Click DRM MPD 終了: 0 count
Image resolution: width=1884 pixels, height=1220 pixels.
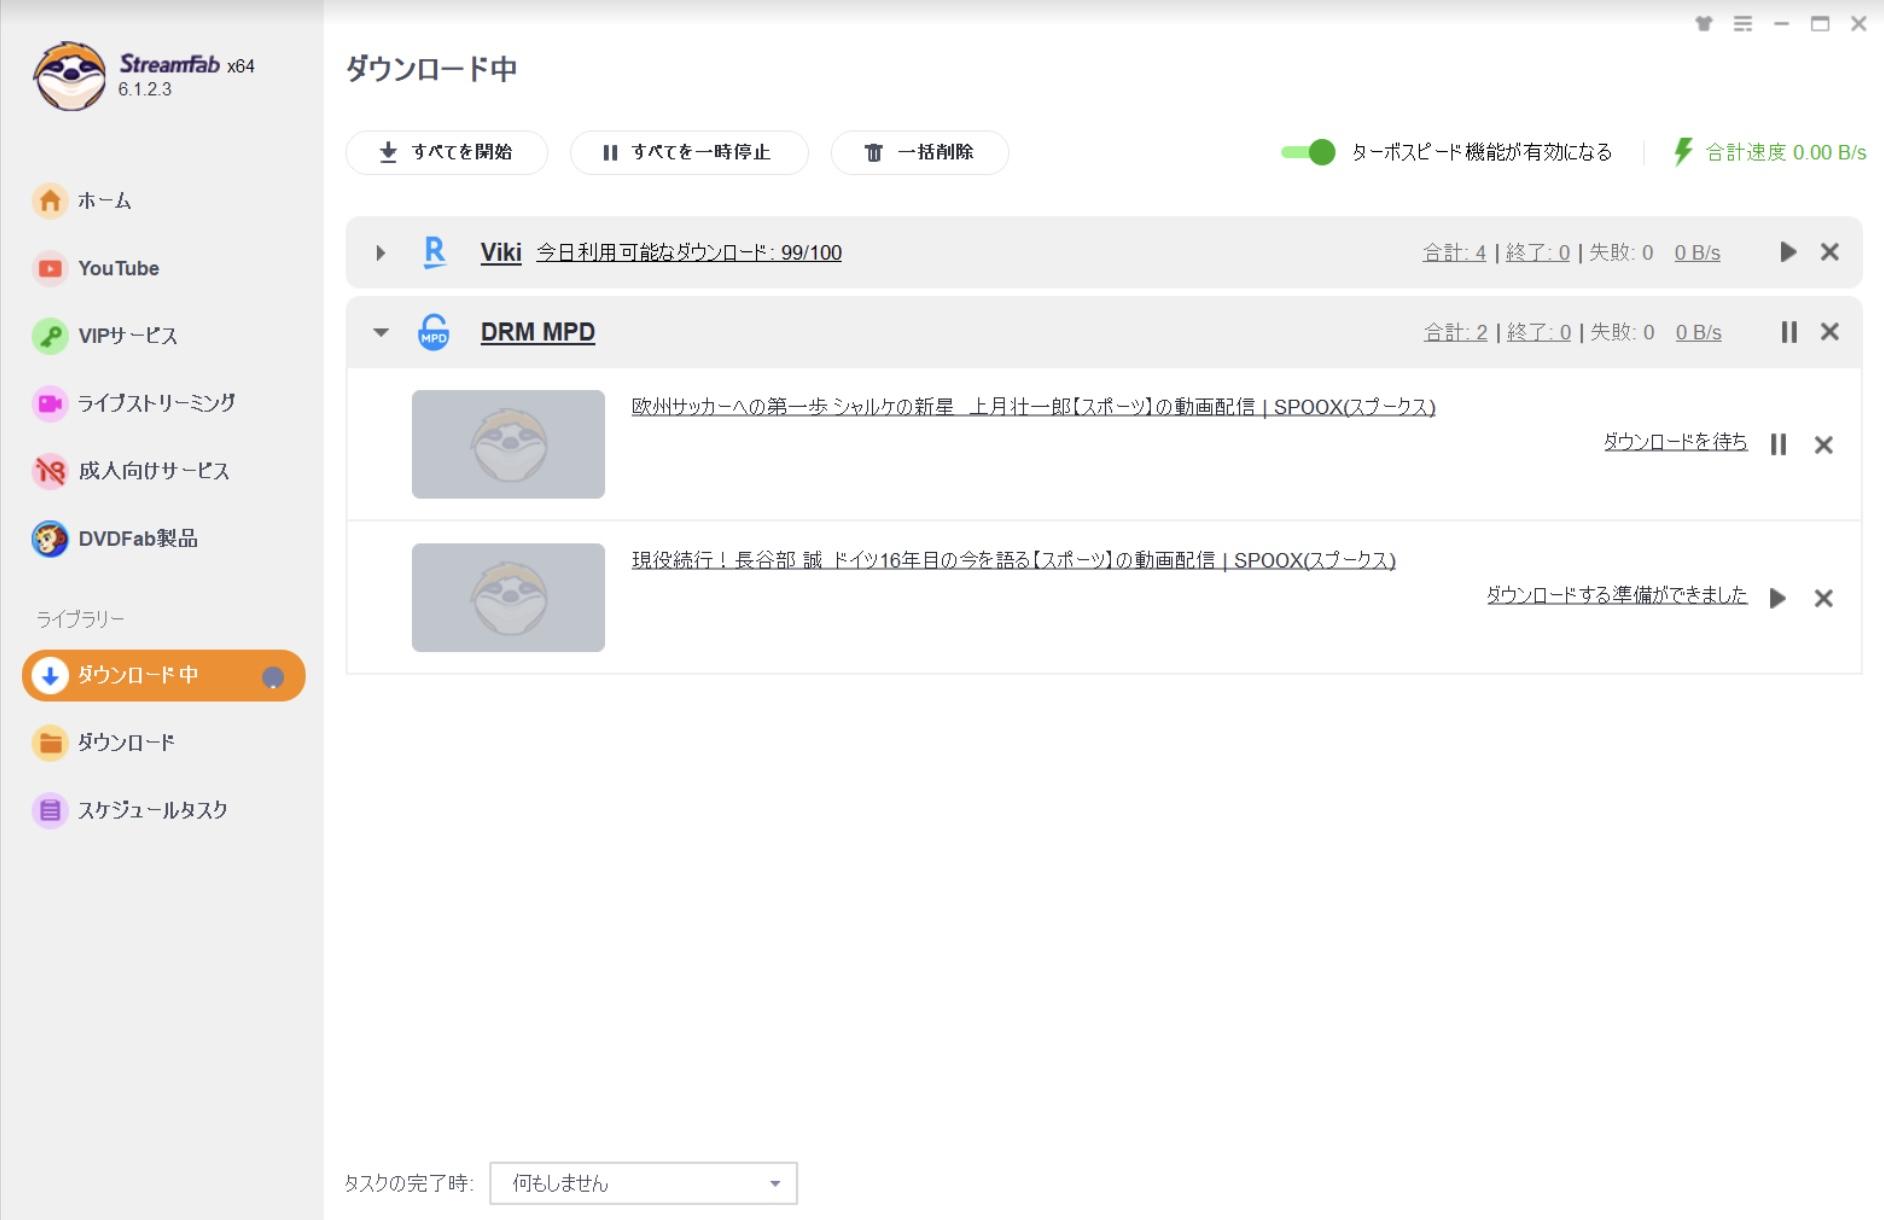pos(1538,332)
